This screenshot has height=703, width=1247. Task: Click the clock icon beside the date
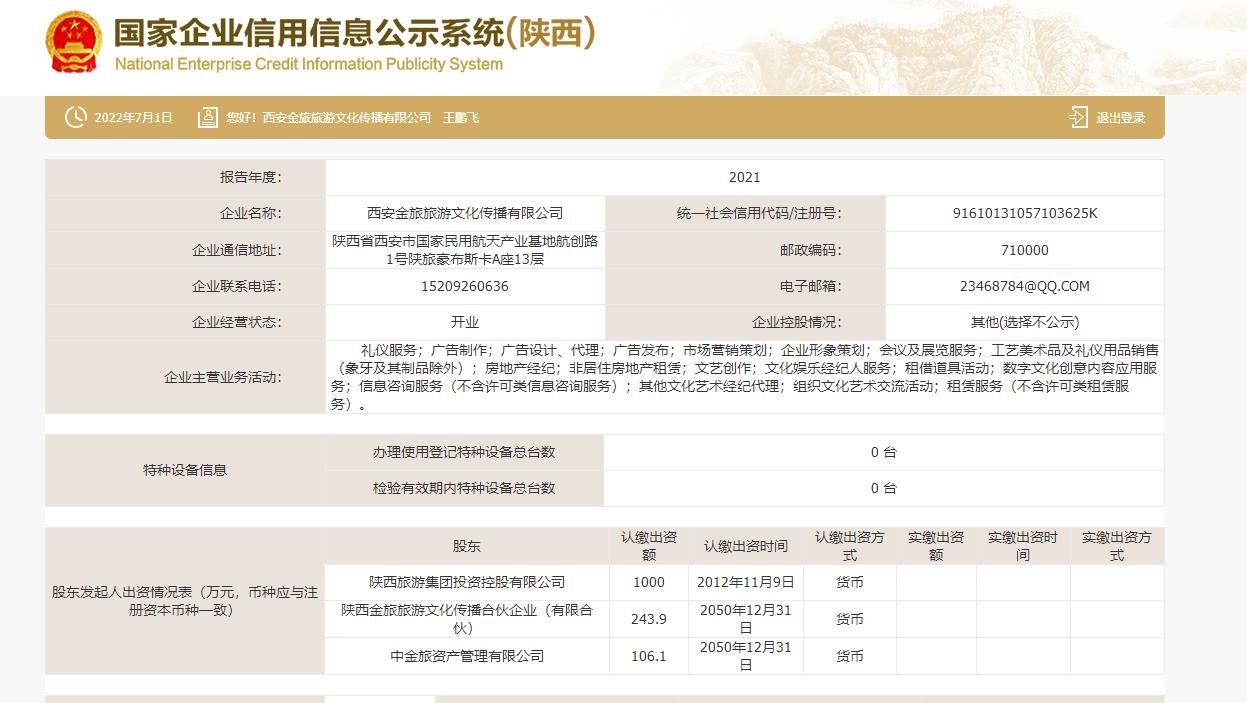pos(75,117)
